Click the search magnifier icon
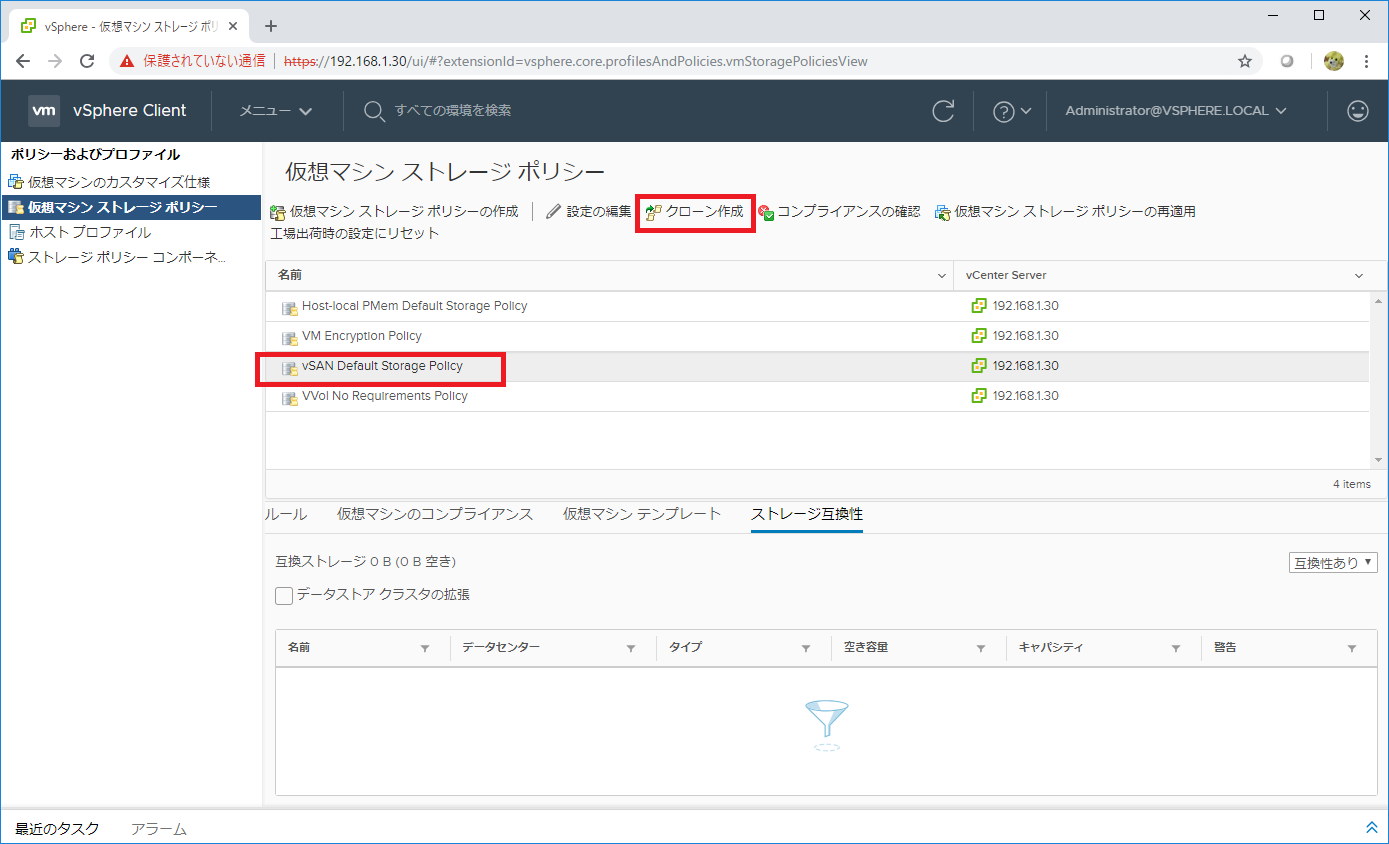The height and width of the screenshot is (844, 1389). [374, 111]
